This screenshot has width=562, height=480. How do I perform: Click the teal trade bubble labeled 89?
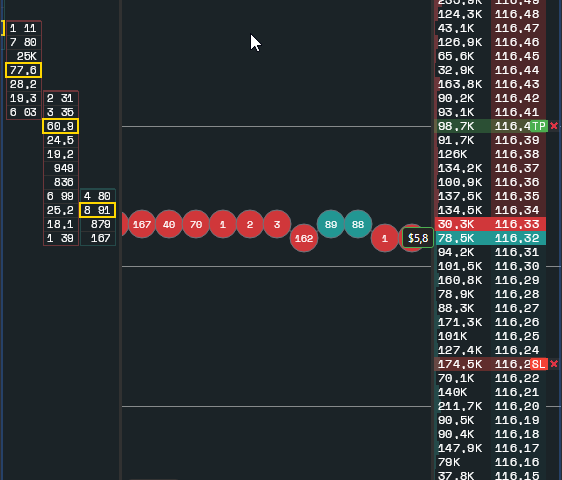tap(331, 224)
